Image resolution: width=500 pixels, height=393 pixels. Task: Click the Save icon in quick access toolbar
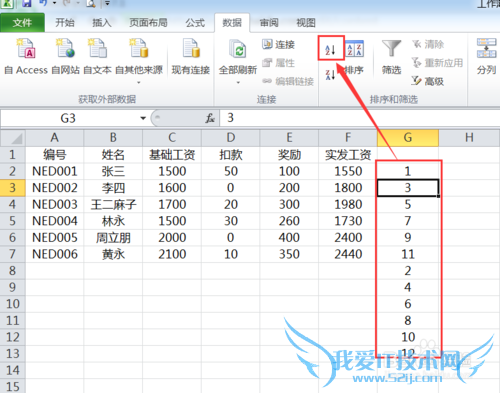pyautogui.click(x=26, y=4)
